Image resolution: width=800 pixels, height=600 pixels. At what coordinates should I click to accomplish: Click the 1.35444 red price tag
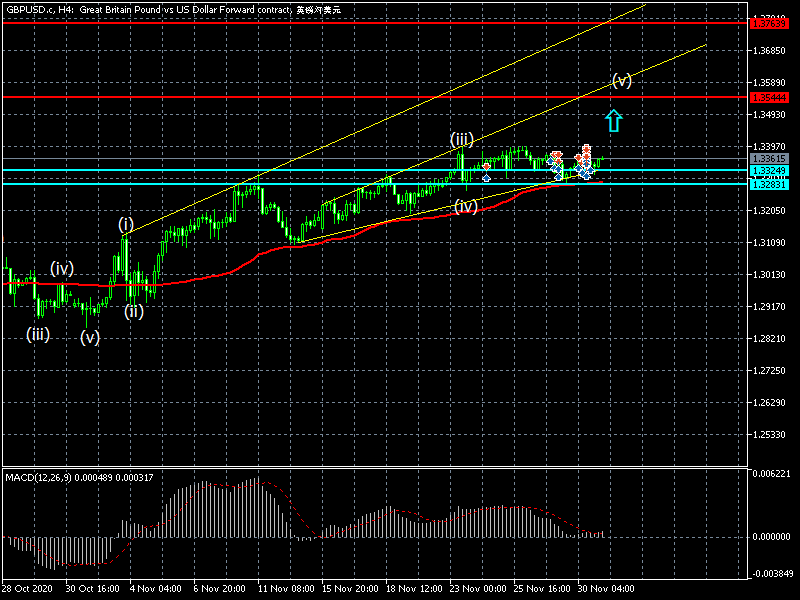pyautogui.click(x=769, y=97)
